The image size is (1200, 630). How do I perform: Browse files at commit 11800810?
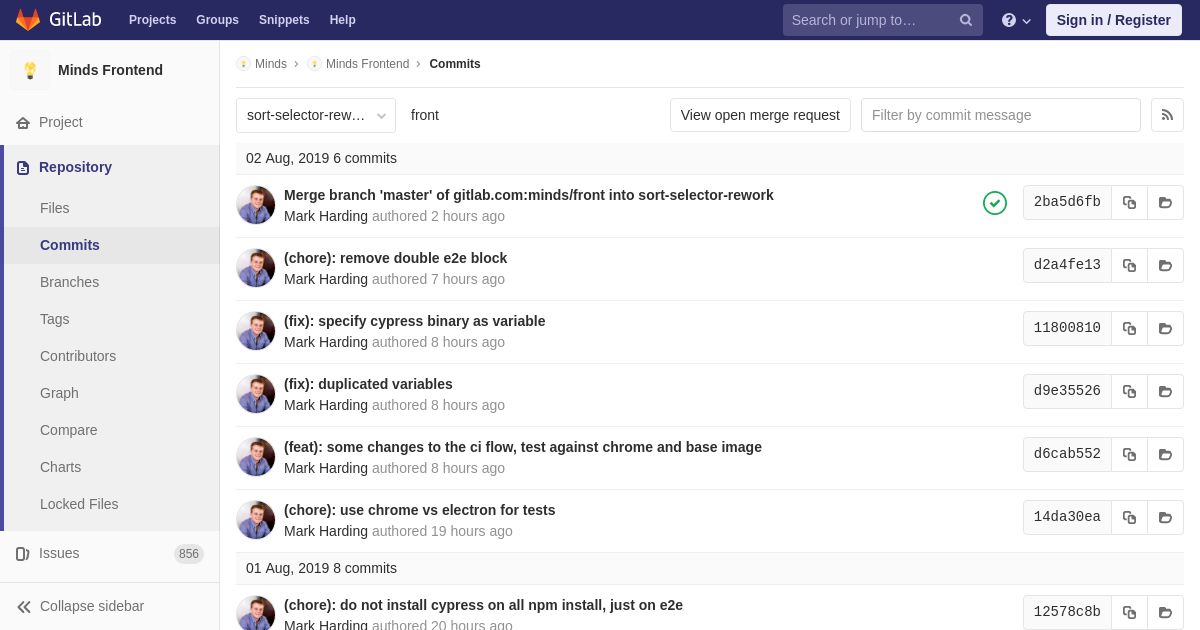tap(1165, 328)
